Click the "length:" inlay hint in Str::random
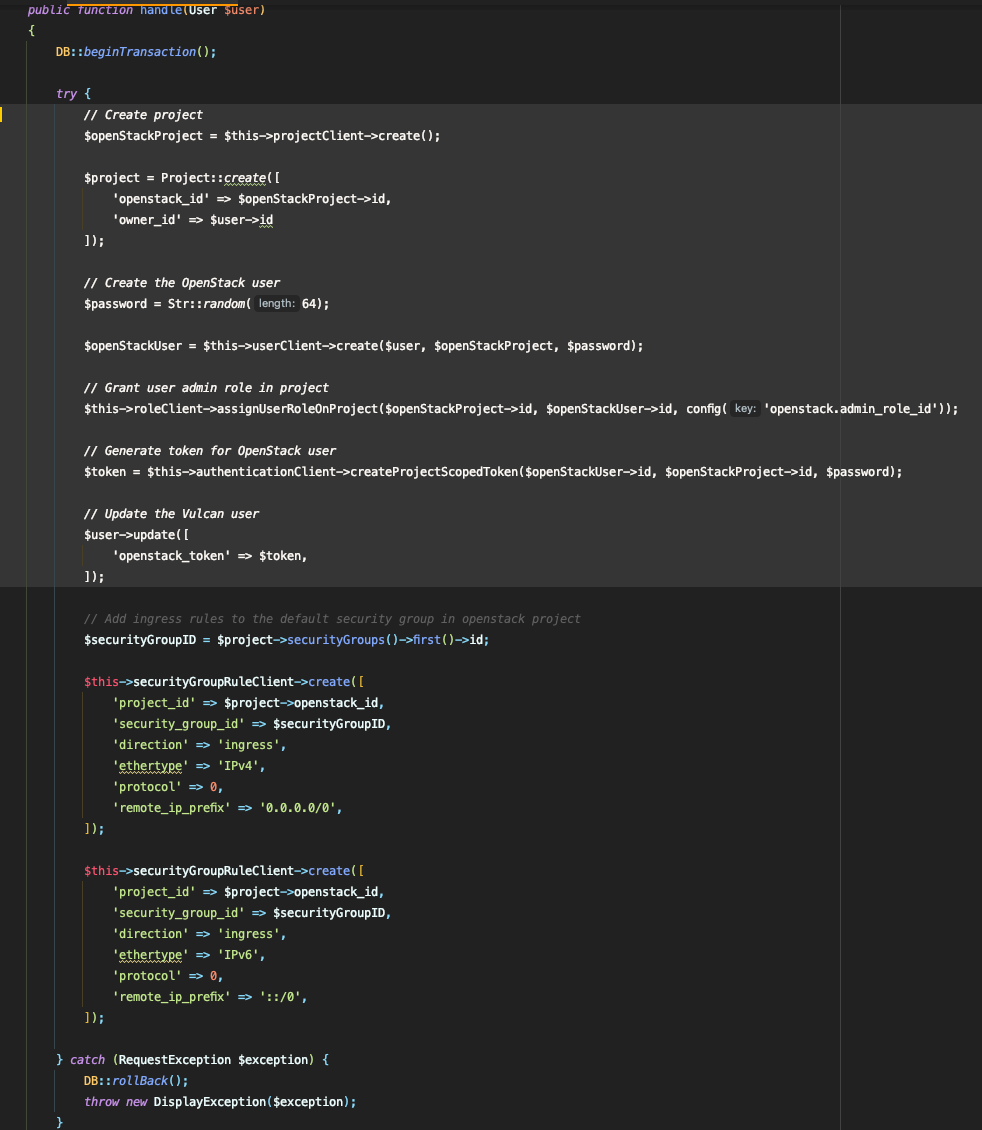This screenshot has width=982, height=1130. [276, 304]
